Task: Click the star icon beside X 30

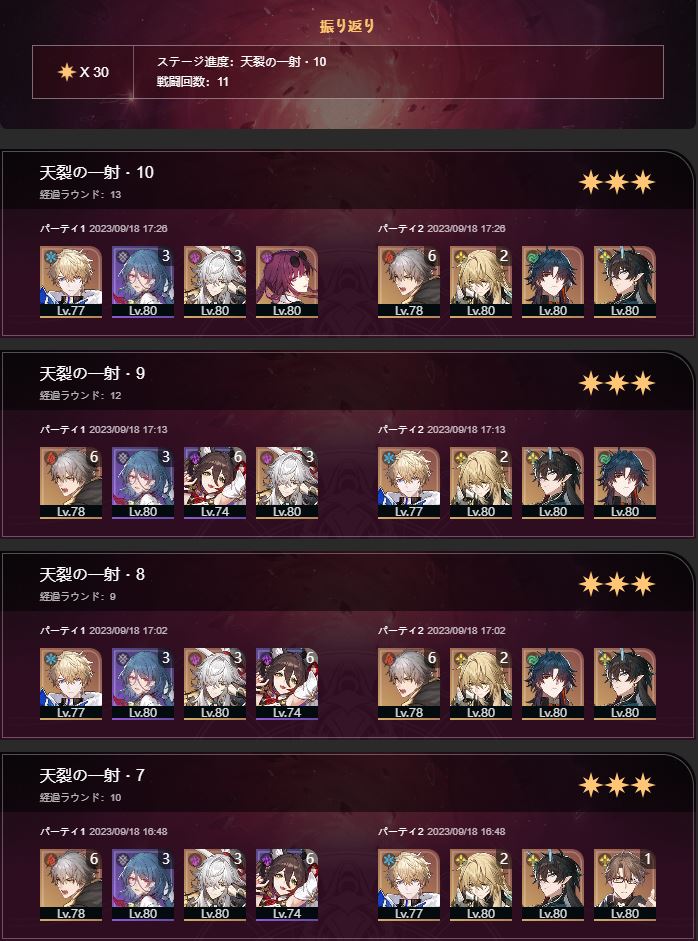Action: click(66, 72)
